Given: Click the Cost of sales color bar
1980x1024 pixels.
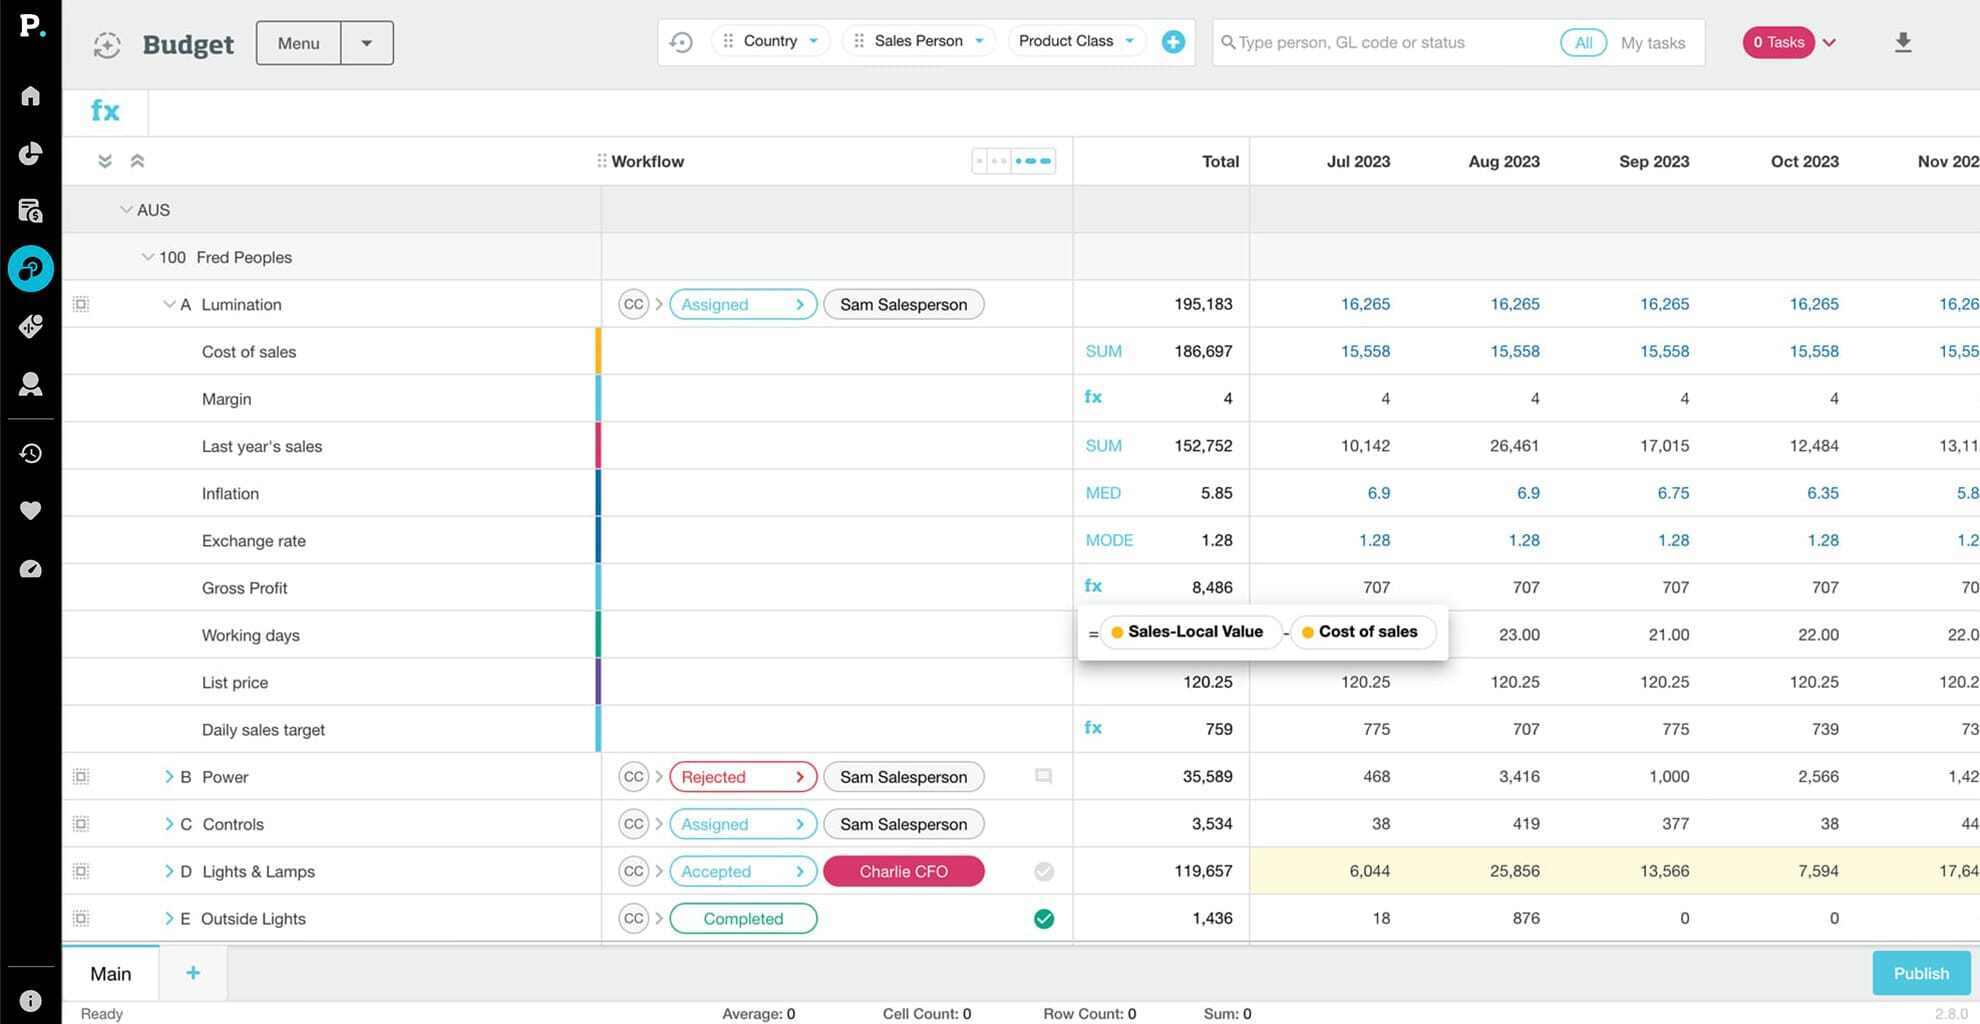Looking at the screenshot, I should (x=598, y=352).
